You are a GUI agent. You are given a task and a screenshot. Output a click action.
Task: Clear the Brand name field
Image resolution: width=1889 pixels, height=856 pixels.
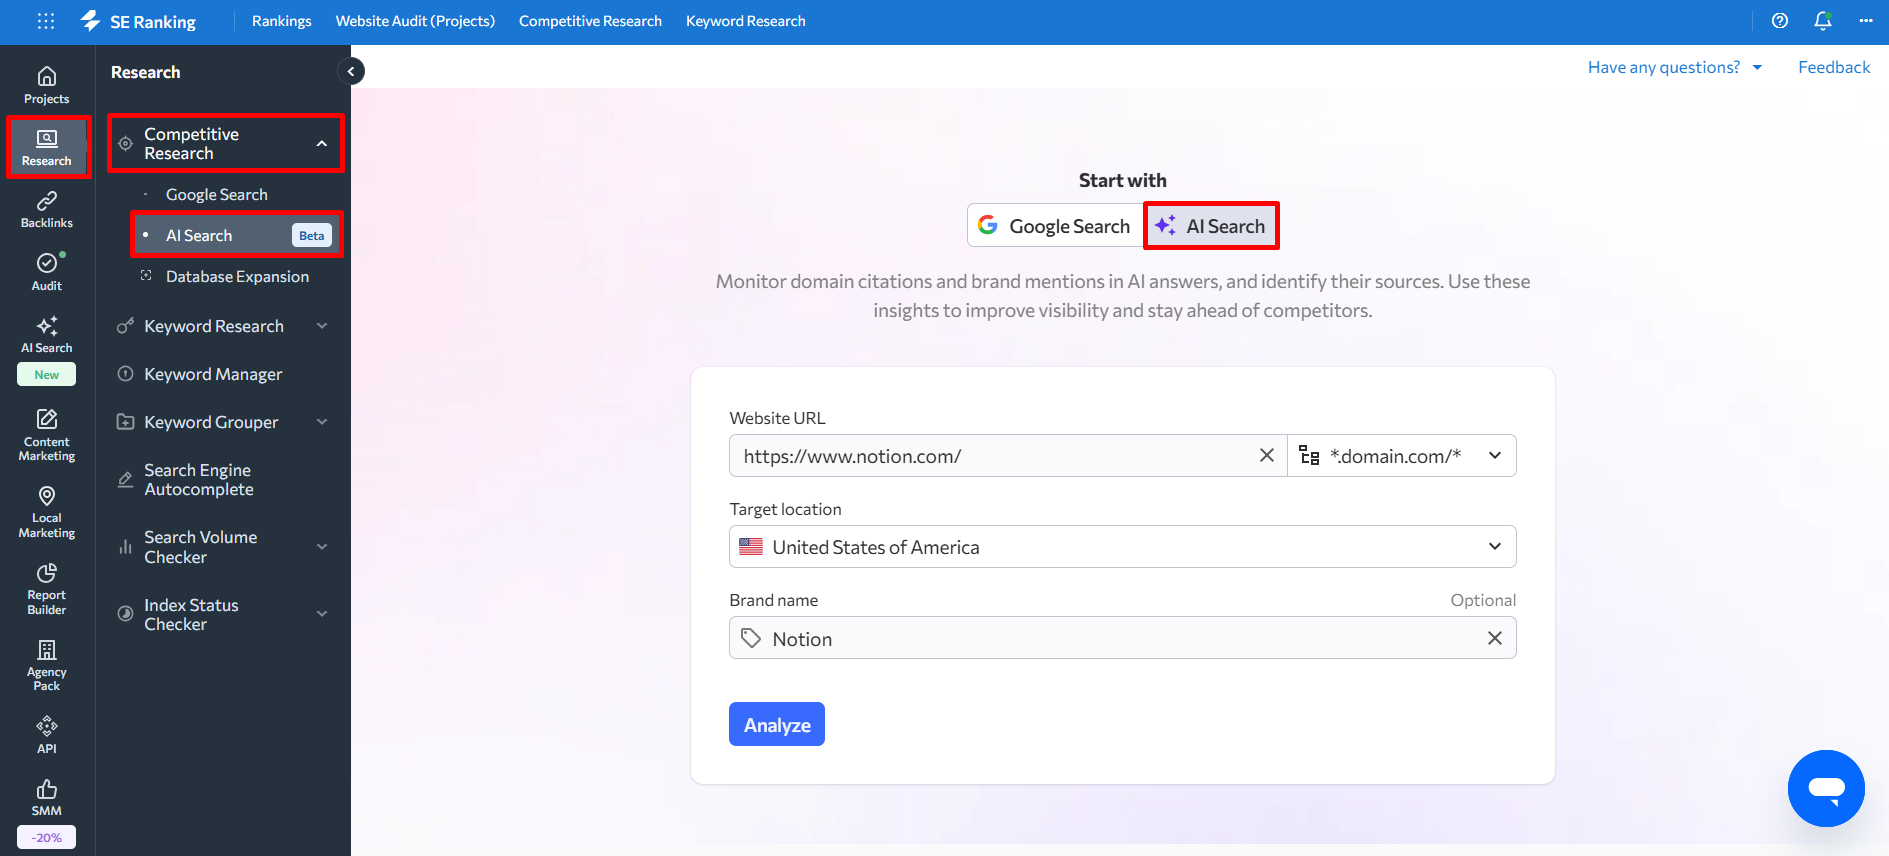tap(1494, 638)
